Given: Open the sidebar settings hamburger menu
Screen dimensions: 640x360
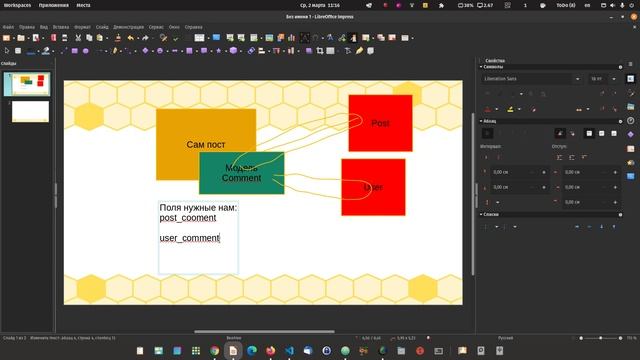Looking at the screenshot, I should point(631,64).
